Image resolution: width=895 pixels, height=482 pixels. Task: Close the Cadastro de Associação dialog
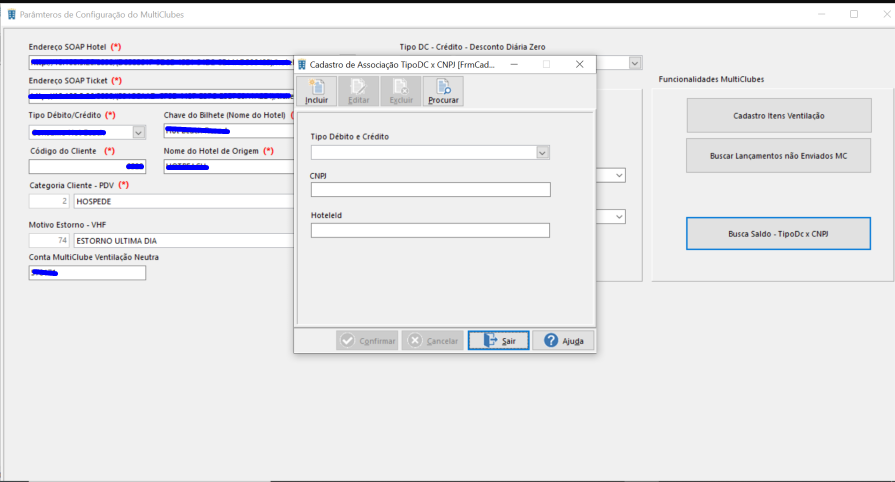579,65
